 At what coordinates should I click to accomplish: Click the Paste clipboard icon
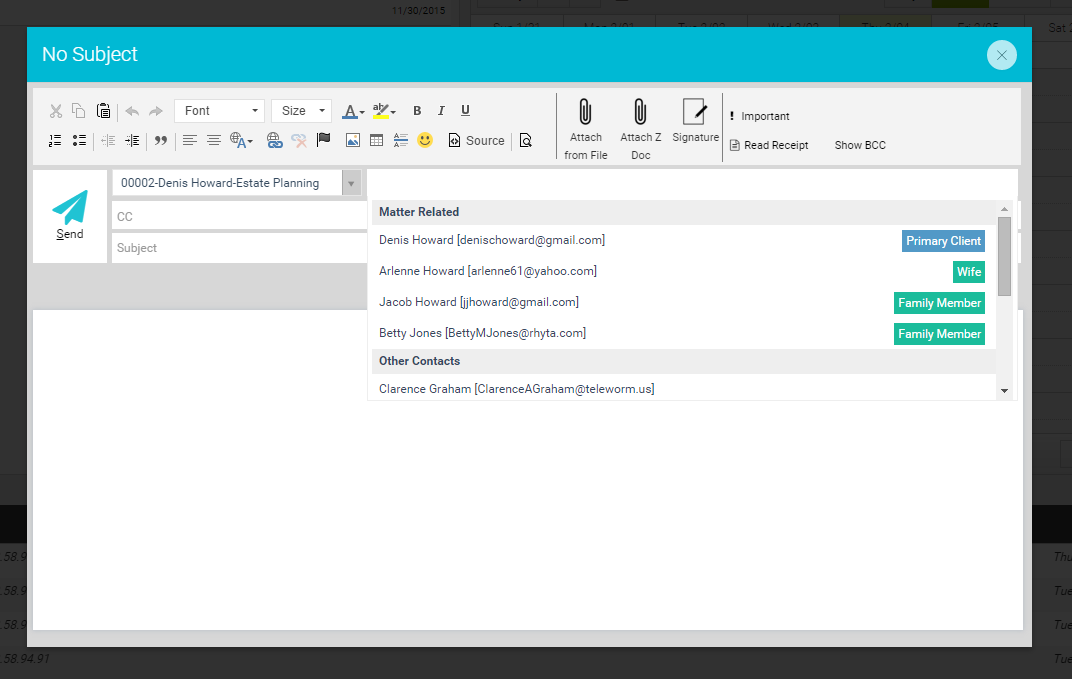coord(103,111)
